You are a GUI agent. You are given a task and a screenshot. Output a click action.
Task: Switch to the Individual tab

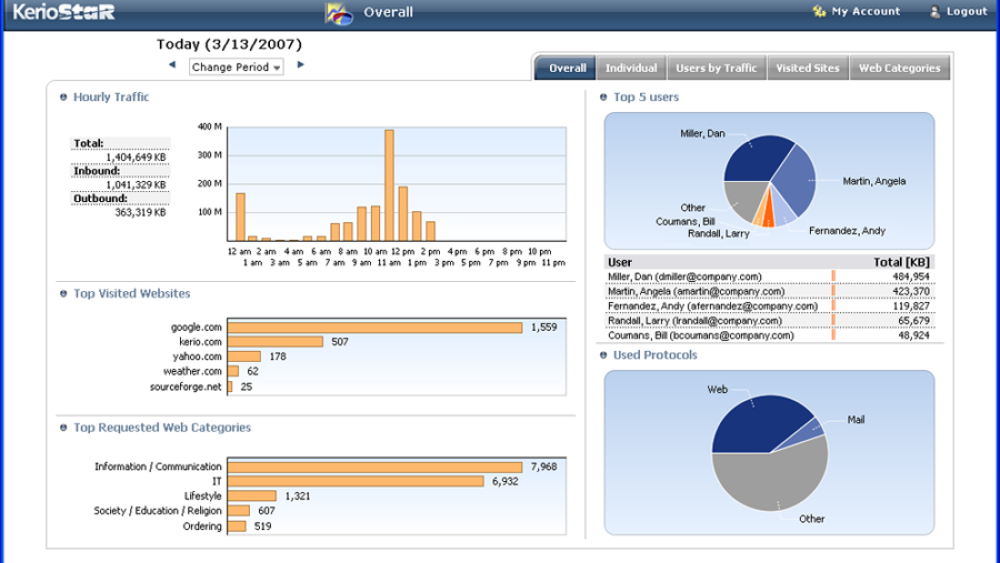point(631,68)
